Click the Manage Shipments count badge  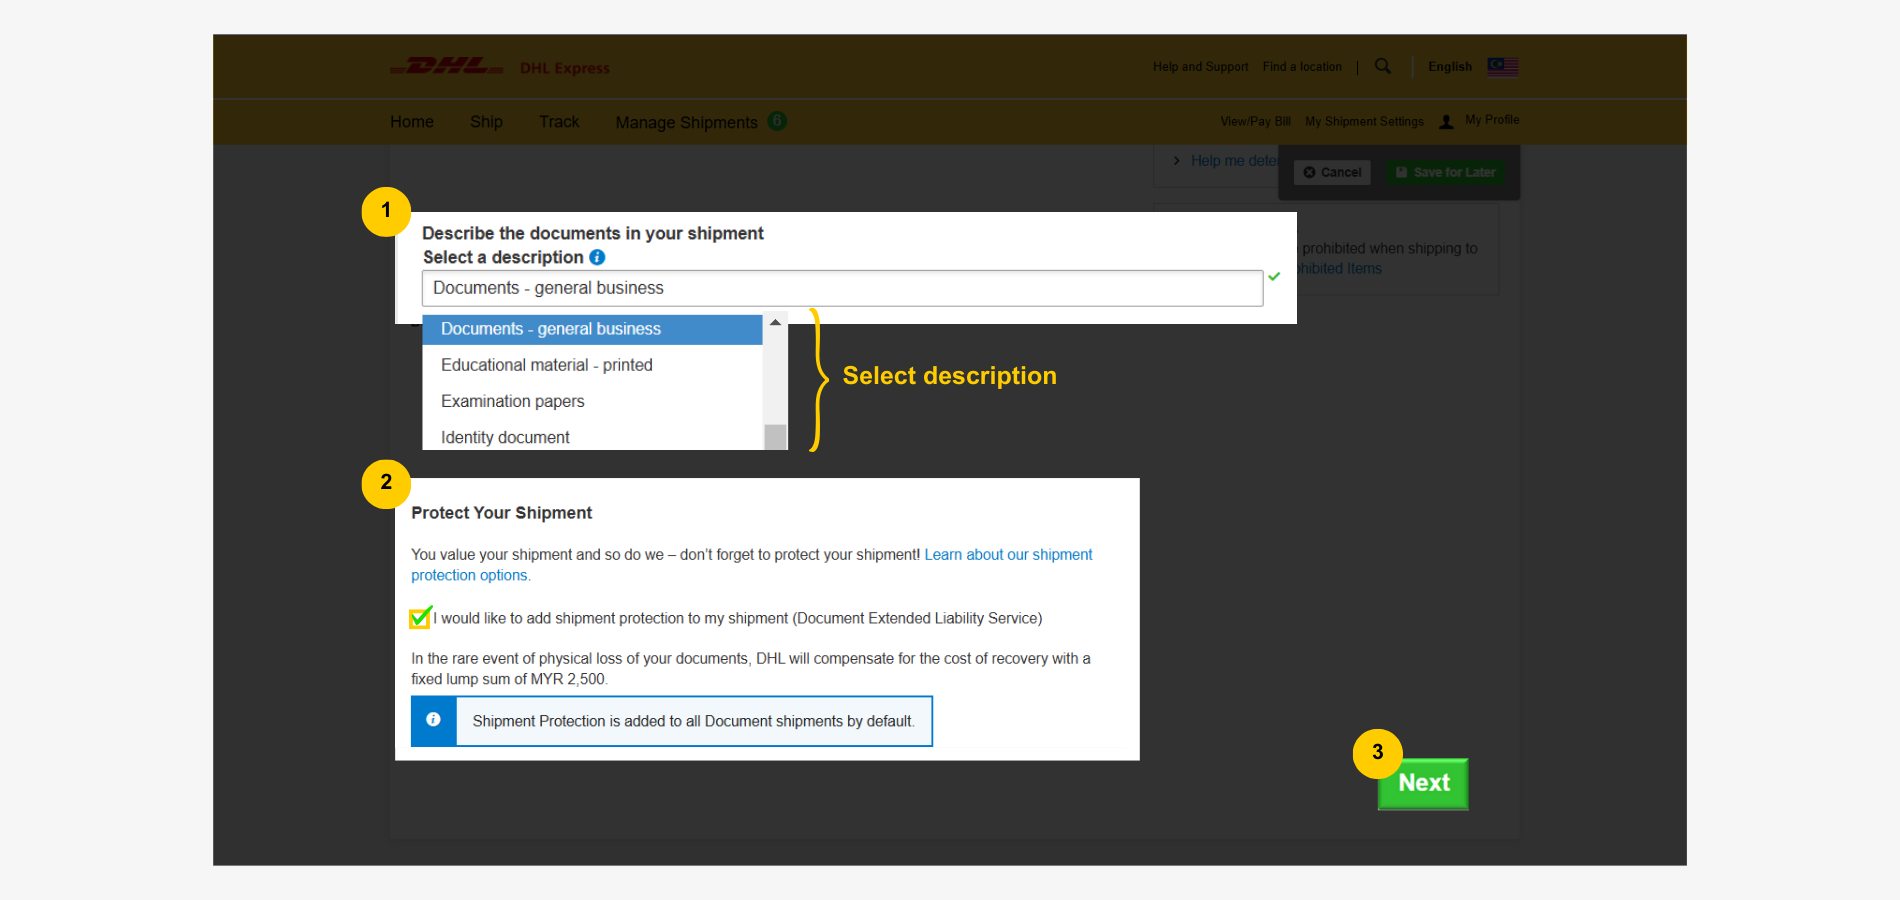coord(777,121)
